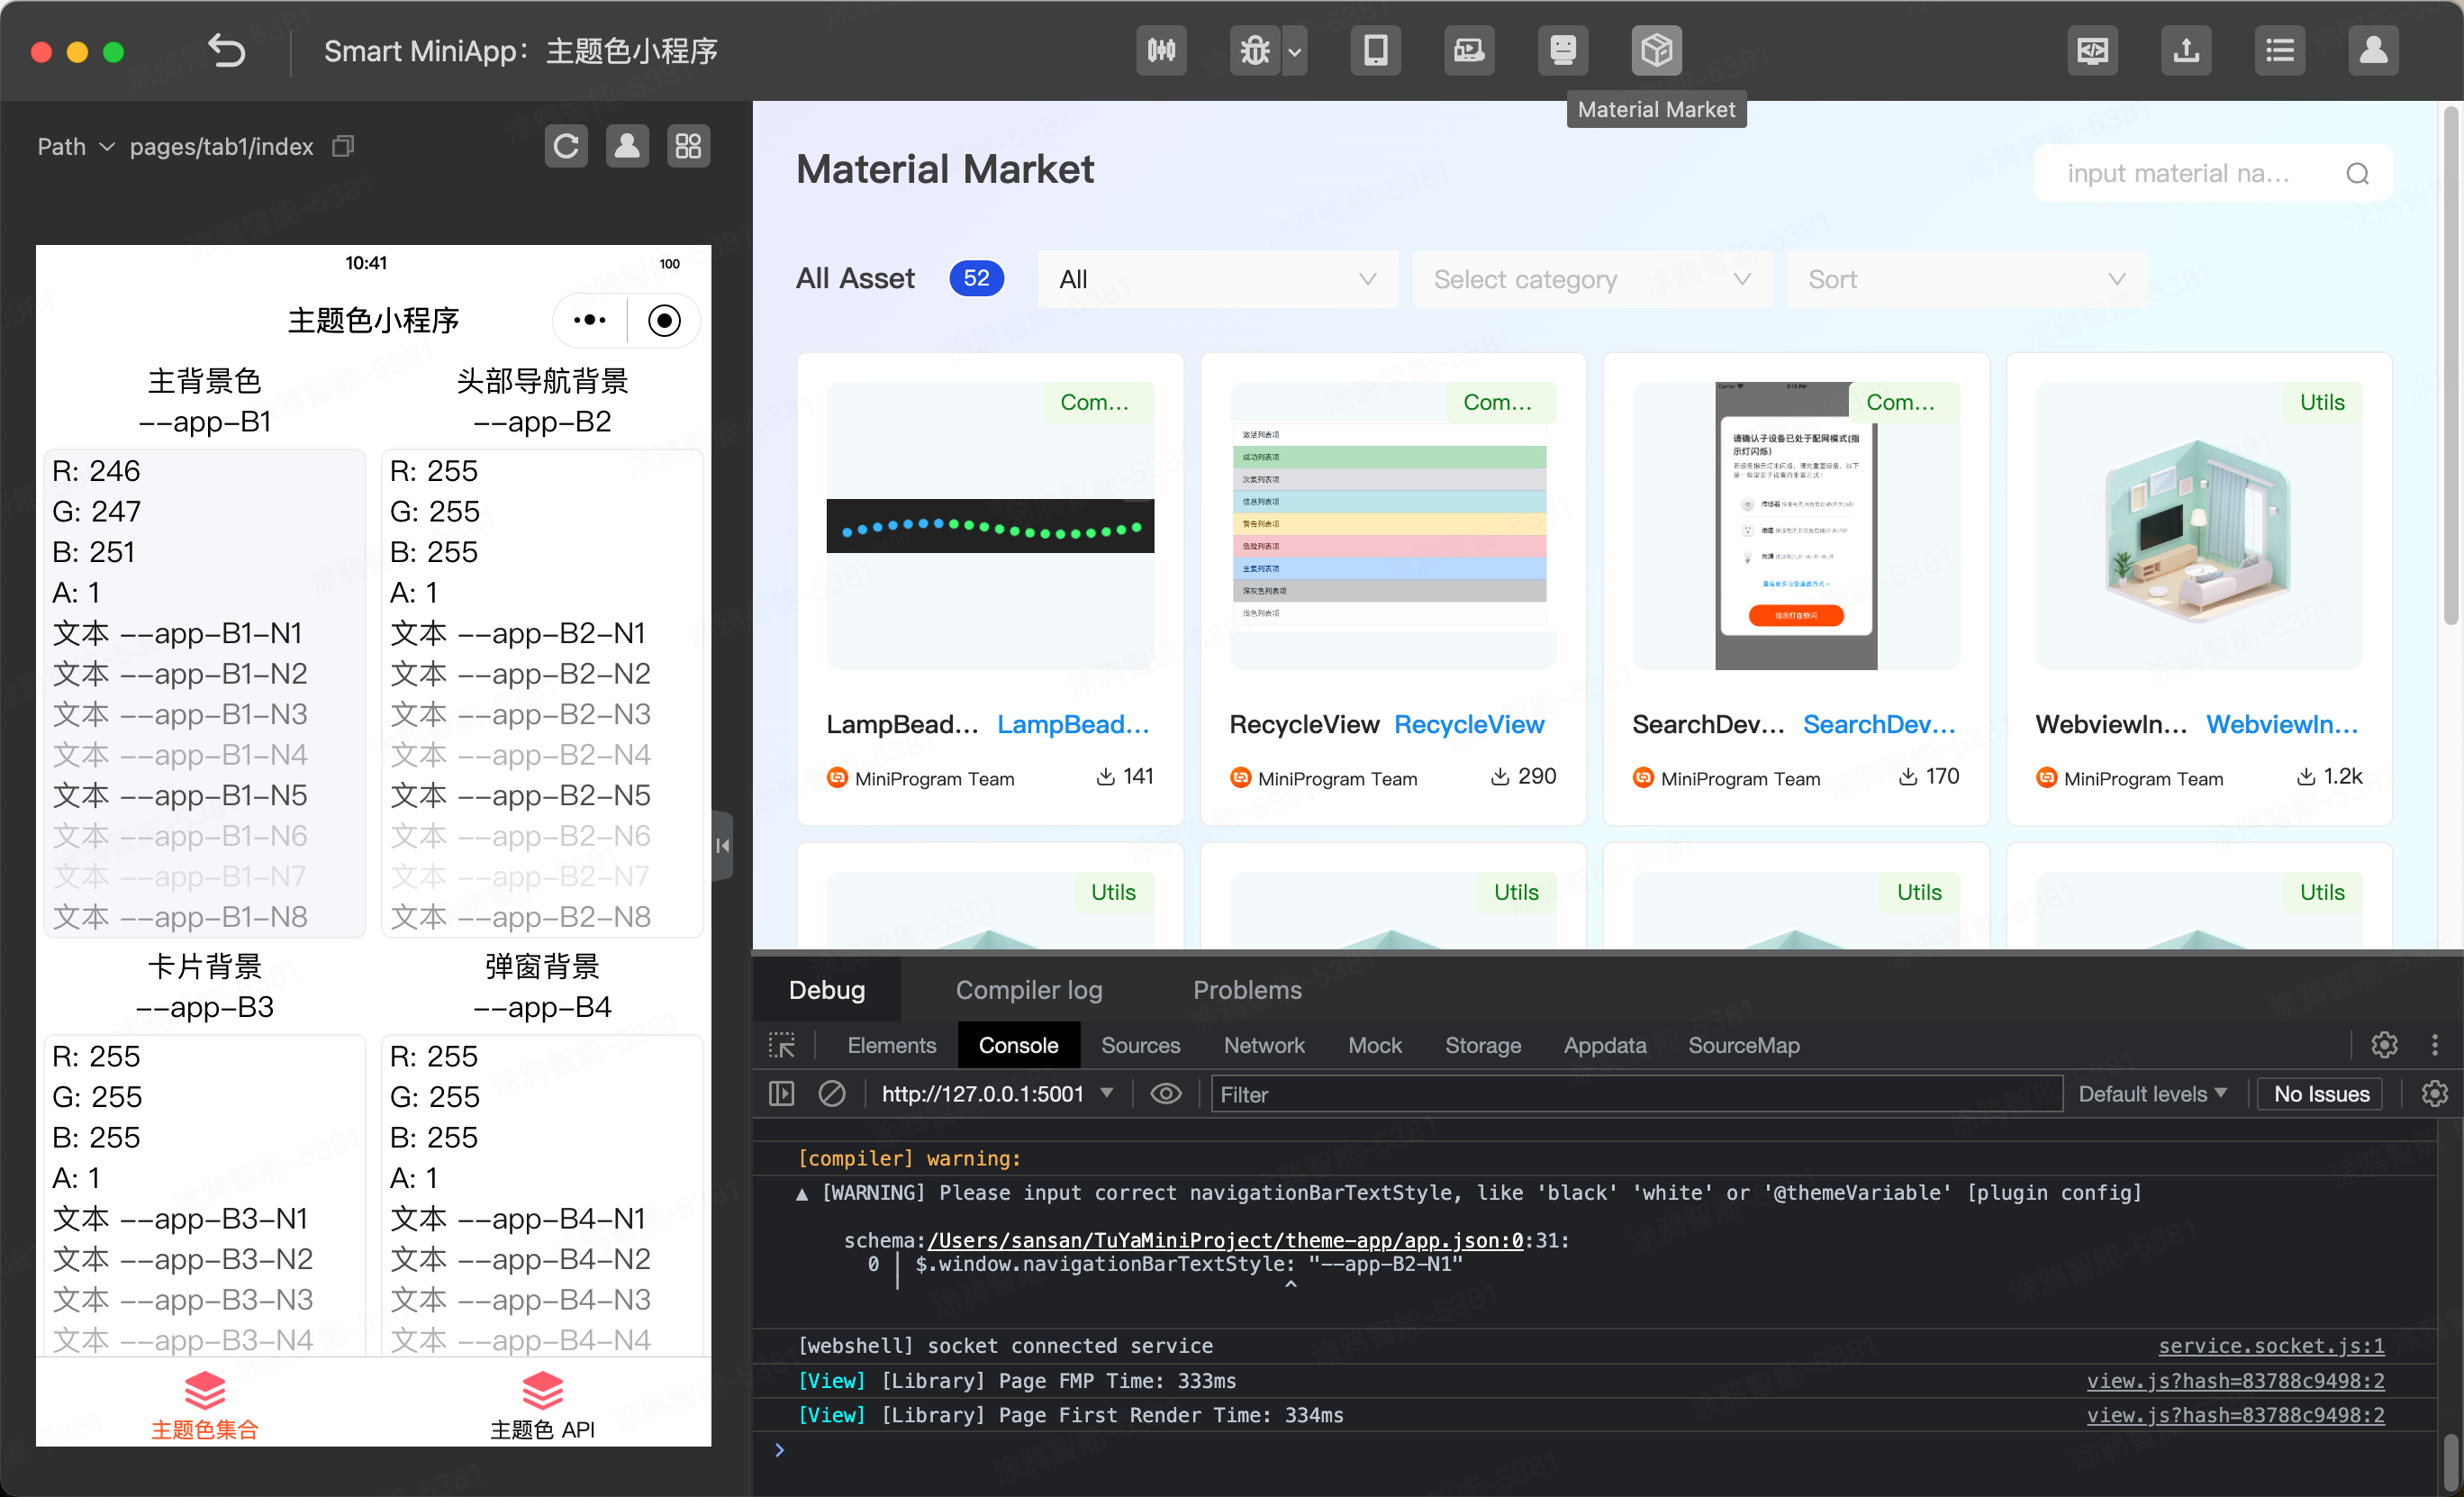Click the code editor icon
The image size is (2464, 1497).
click(2092, 50)
